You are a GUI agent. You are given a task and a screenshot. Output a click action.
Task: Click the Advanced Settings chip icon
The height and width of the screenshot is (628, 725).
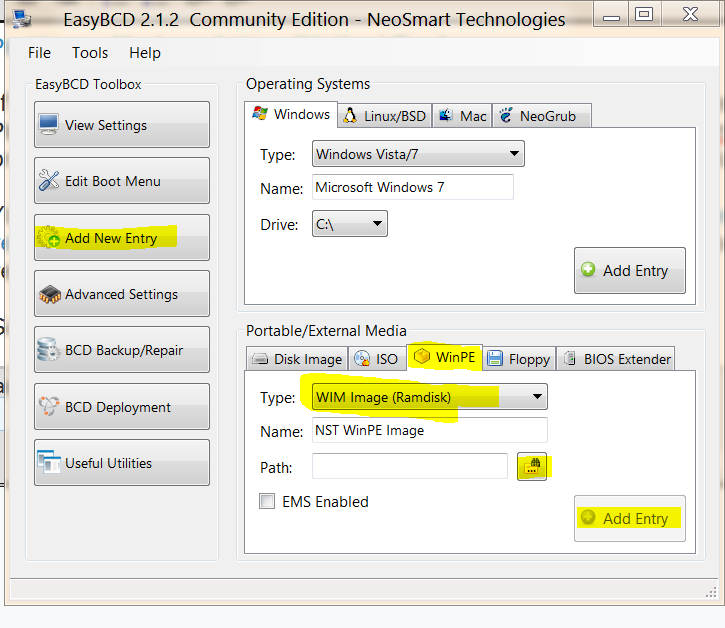50,294
